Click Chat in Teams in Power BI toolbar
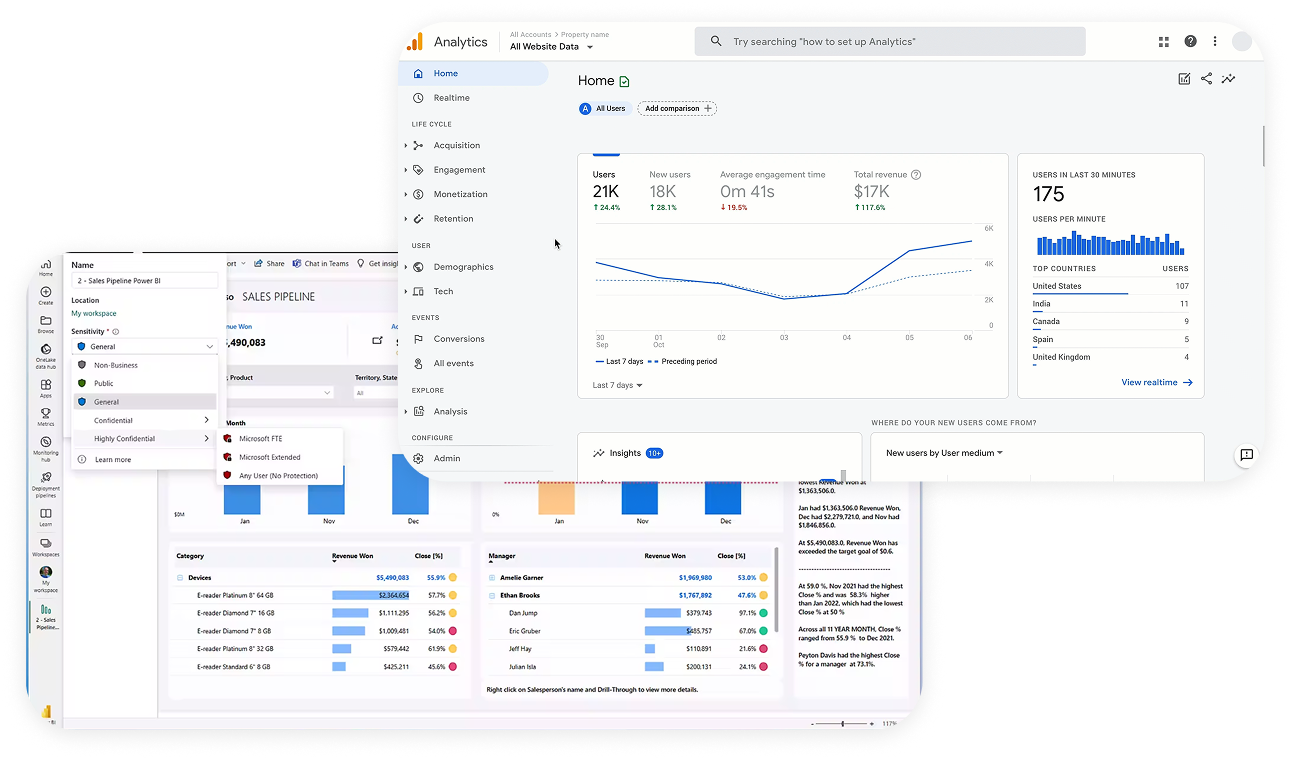The image size is (1291, 759). pyautogui.click(x=320, y=264)
